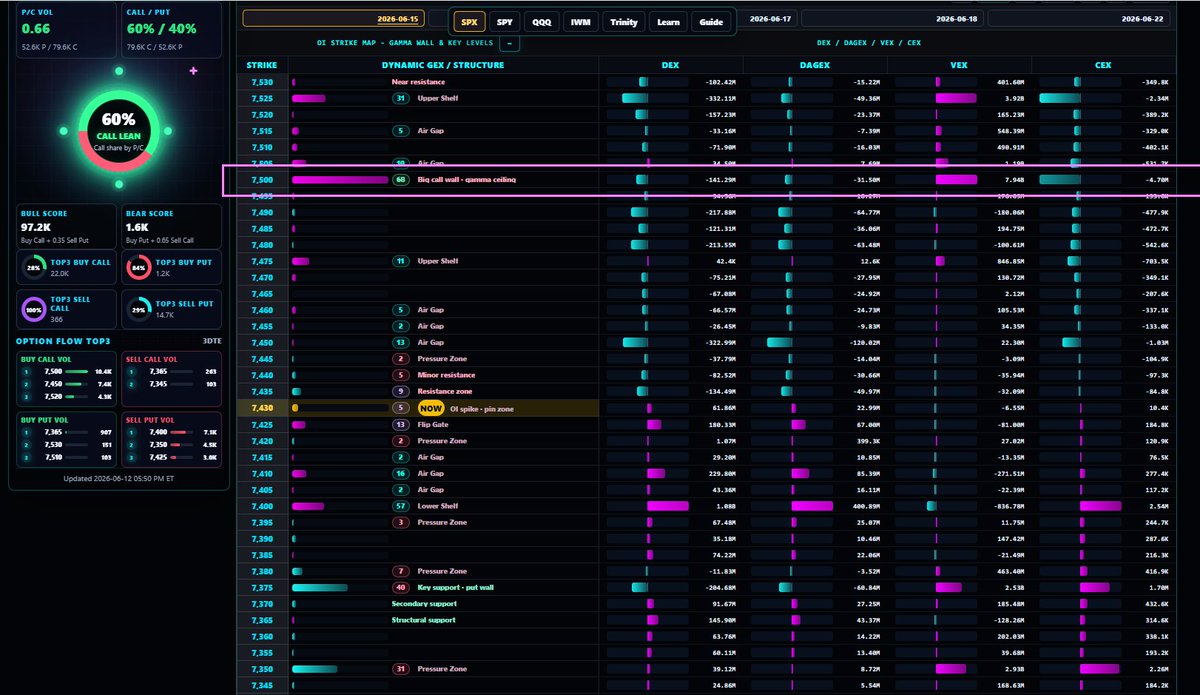
Task: Click the 84% Top3 Buy Put ring
Action: click(x=137, y=268)
